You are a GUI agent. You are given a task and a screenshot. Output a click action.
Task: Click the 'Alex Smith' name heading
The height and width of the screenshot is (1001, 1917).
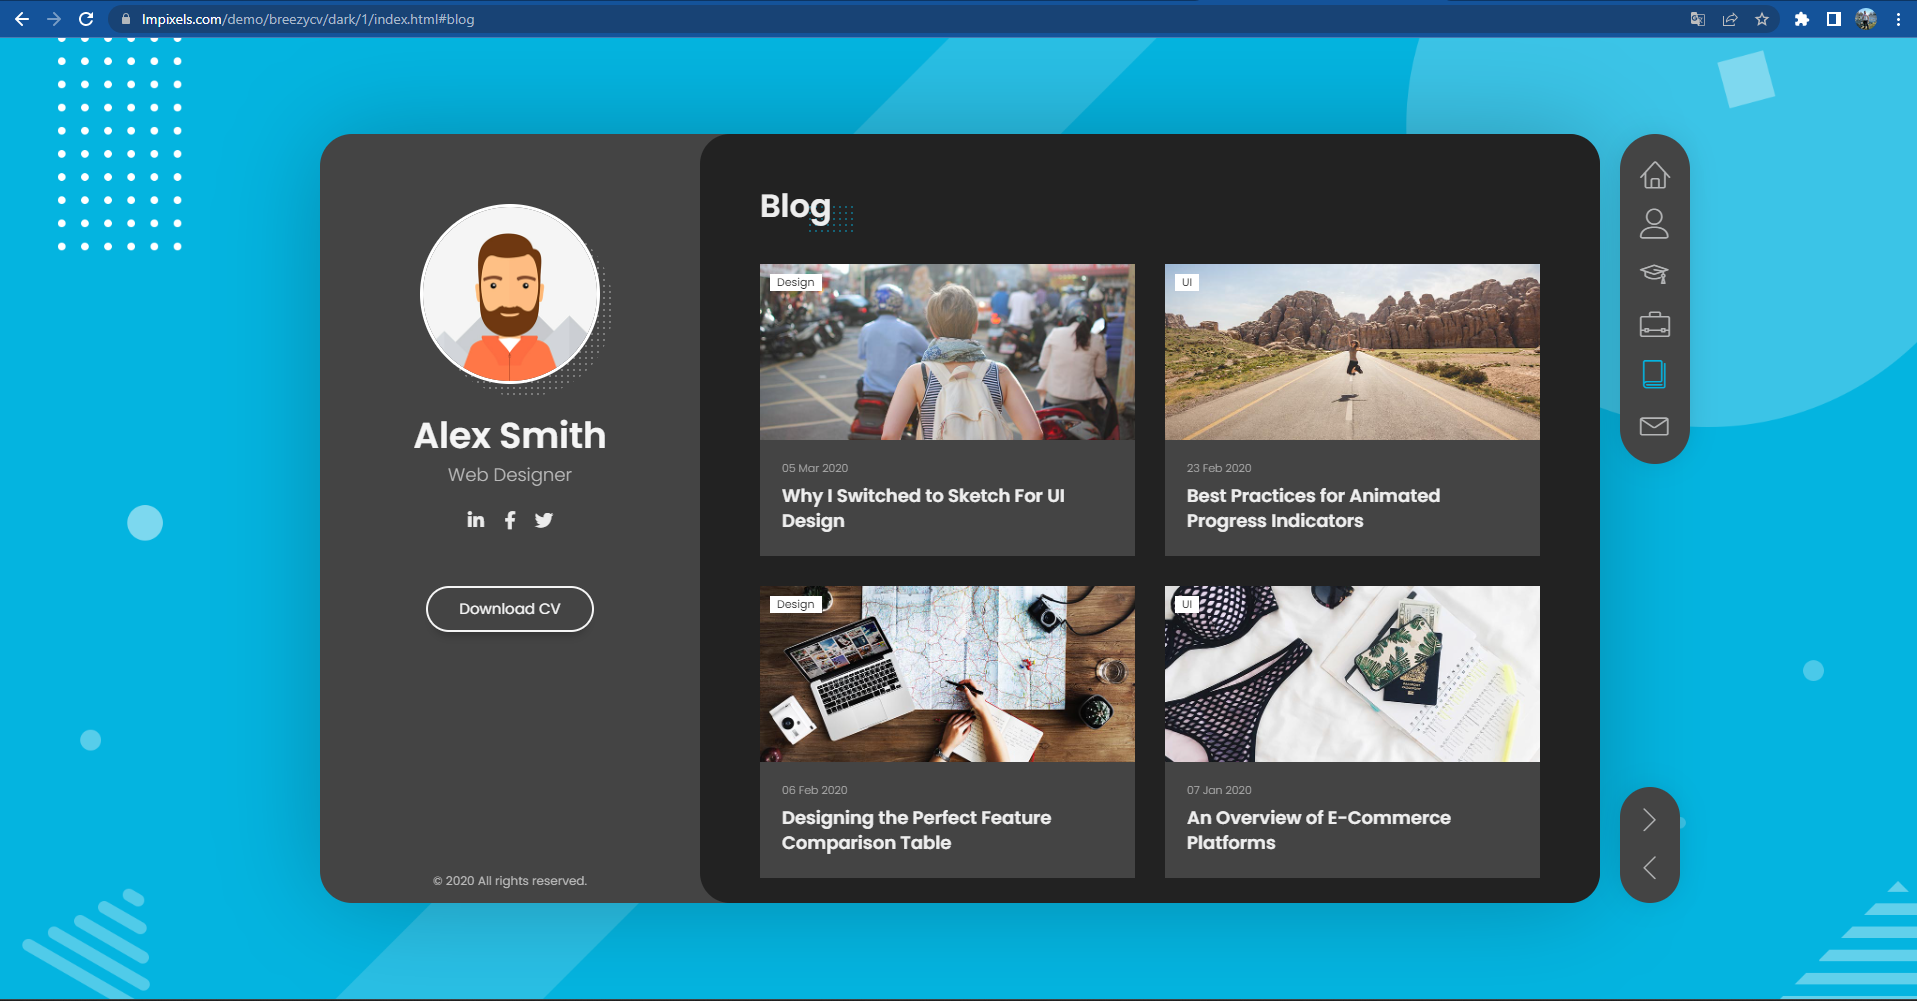[x=510, y=436]
